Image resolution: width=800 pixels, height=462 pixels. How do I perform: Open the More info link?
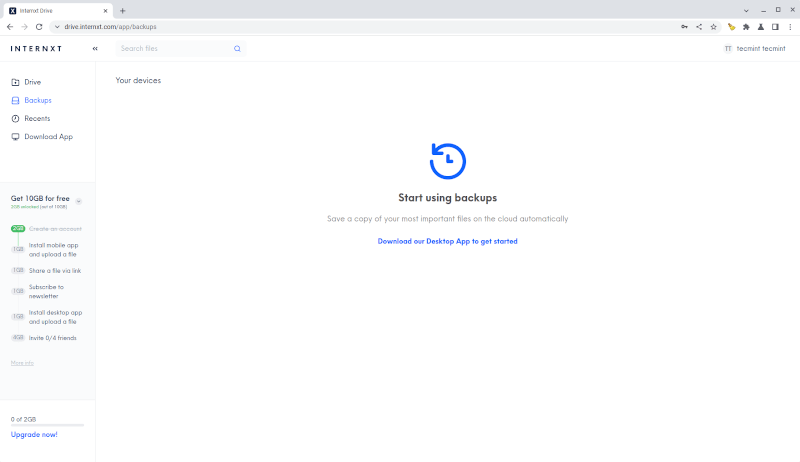(22, 363)
